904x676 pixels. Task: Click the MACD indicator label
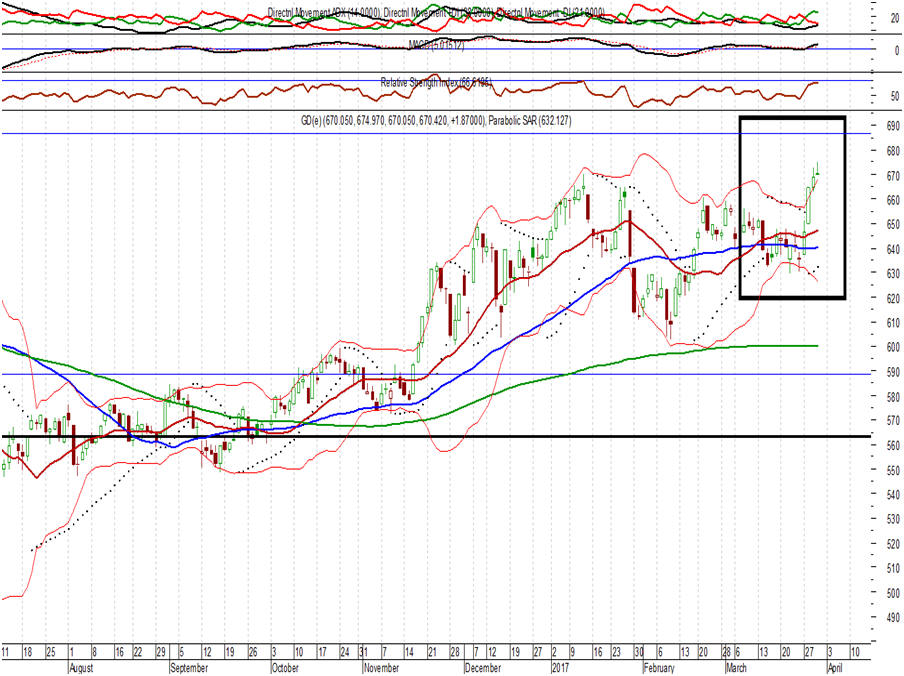click(x=436, y=44)
